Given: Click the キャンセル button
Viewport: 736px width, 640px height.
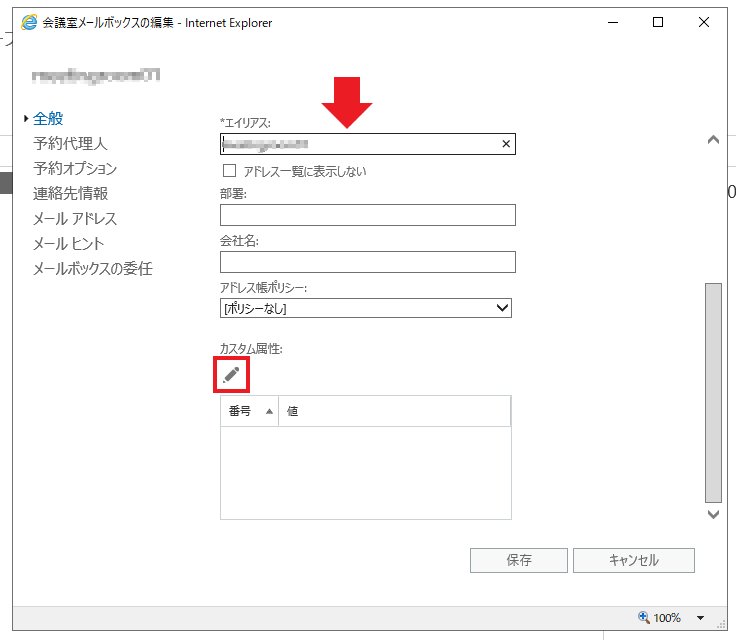Looking at the screenshot, I should click(x=634, y=560).
